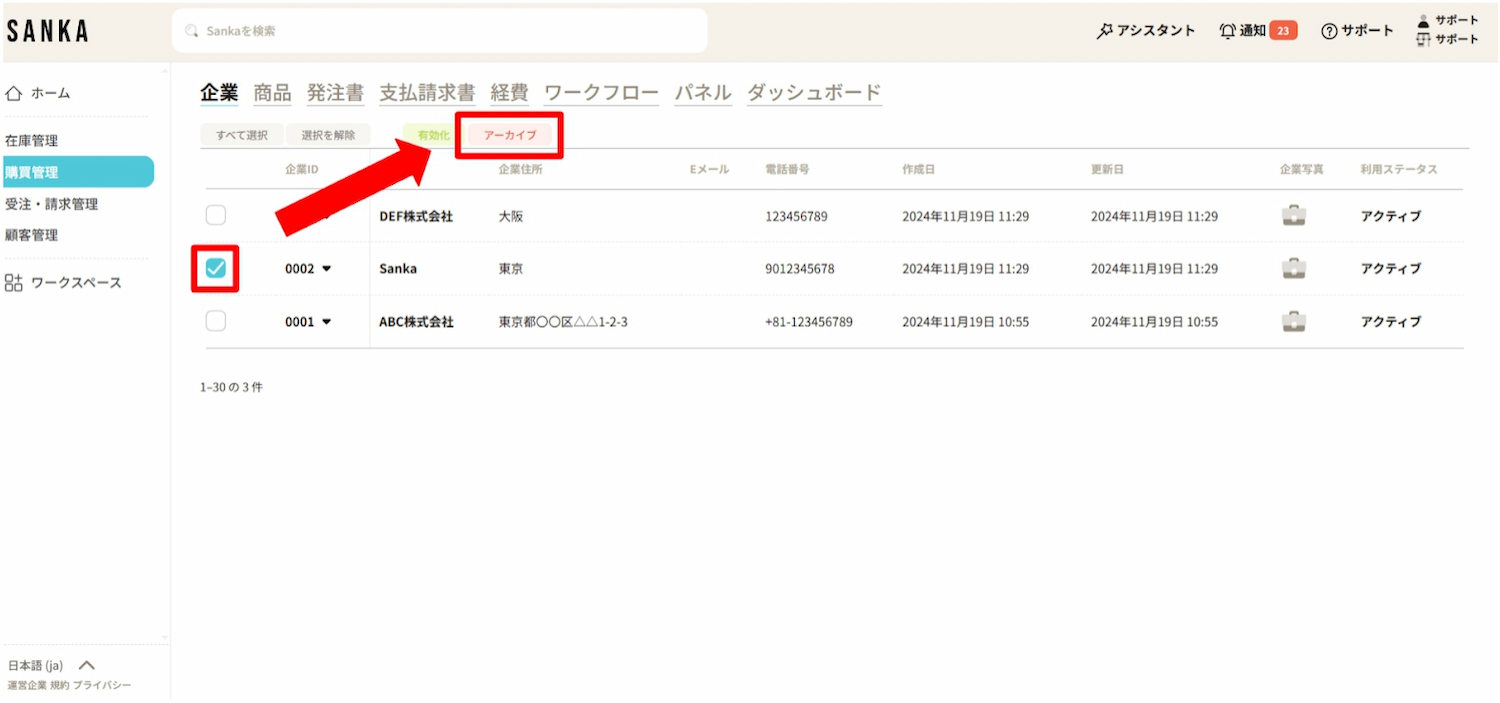Uncheck the Sanka row checkbox

(x=216, y=268)
